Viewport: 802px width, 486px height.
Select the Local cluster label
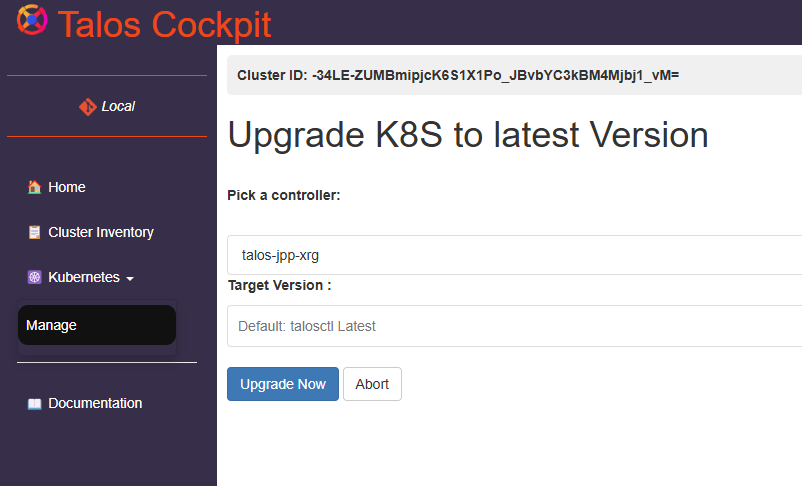coord(118,106)
